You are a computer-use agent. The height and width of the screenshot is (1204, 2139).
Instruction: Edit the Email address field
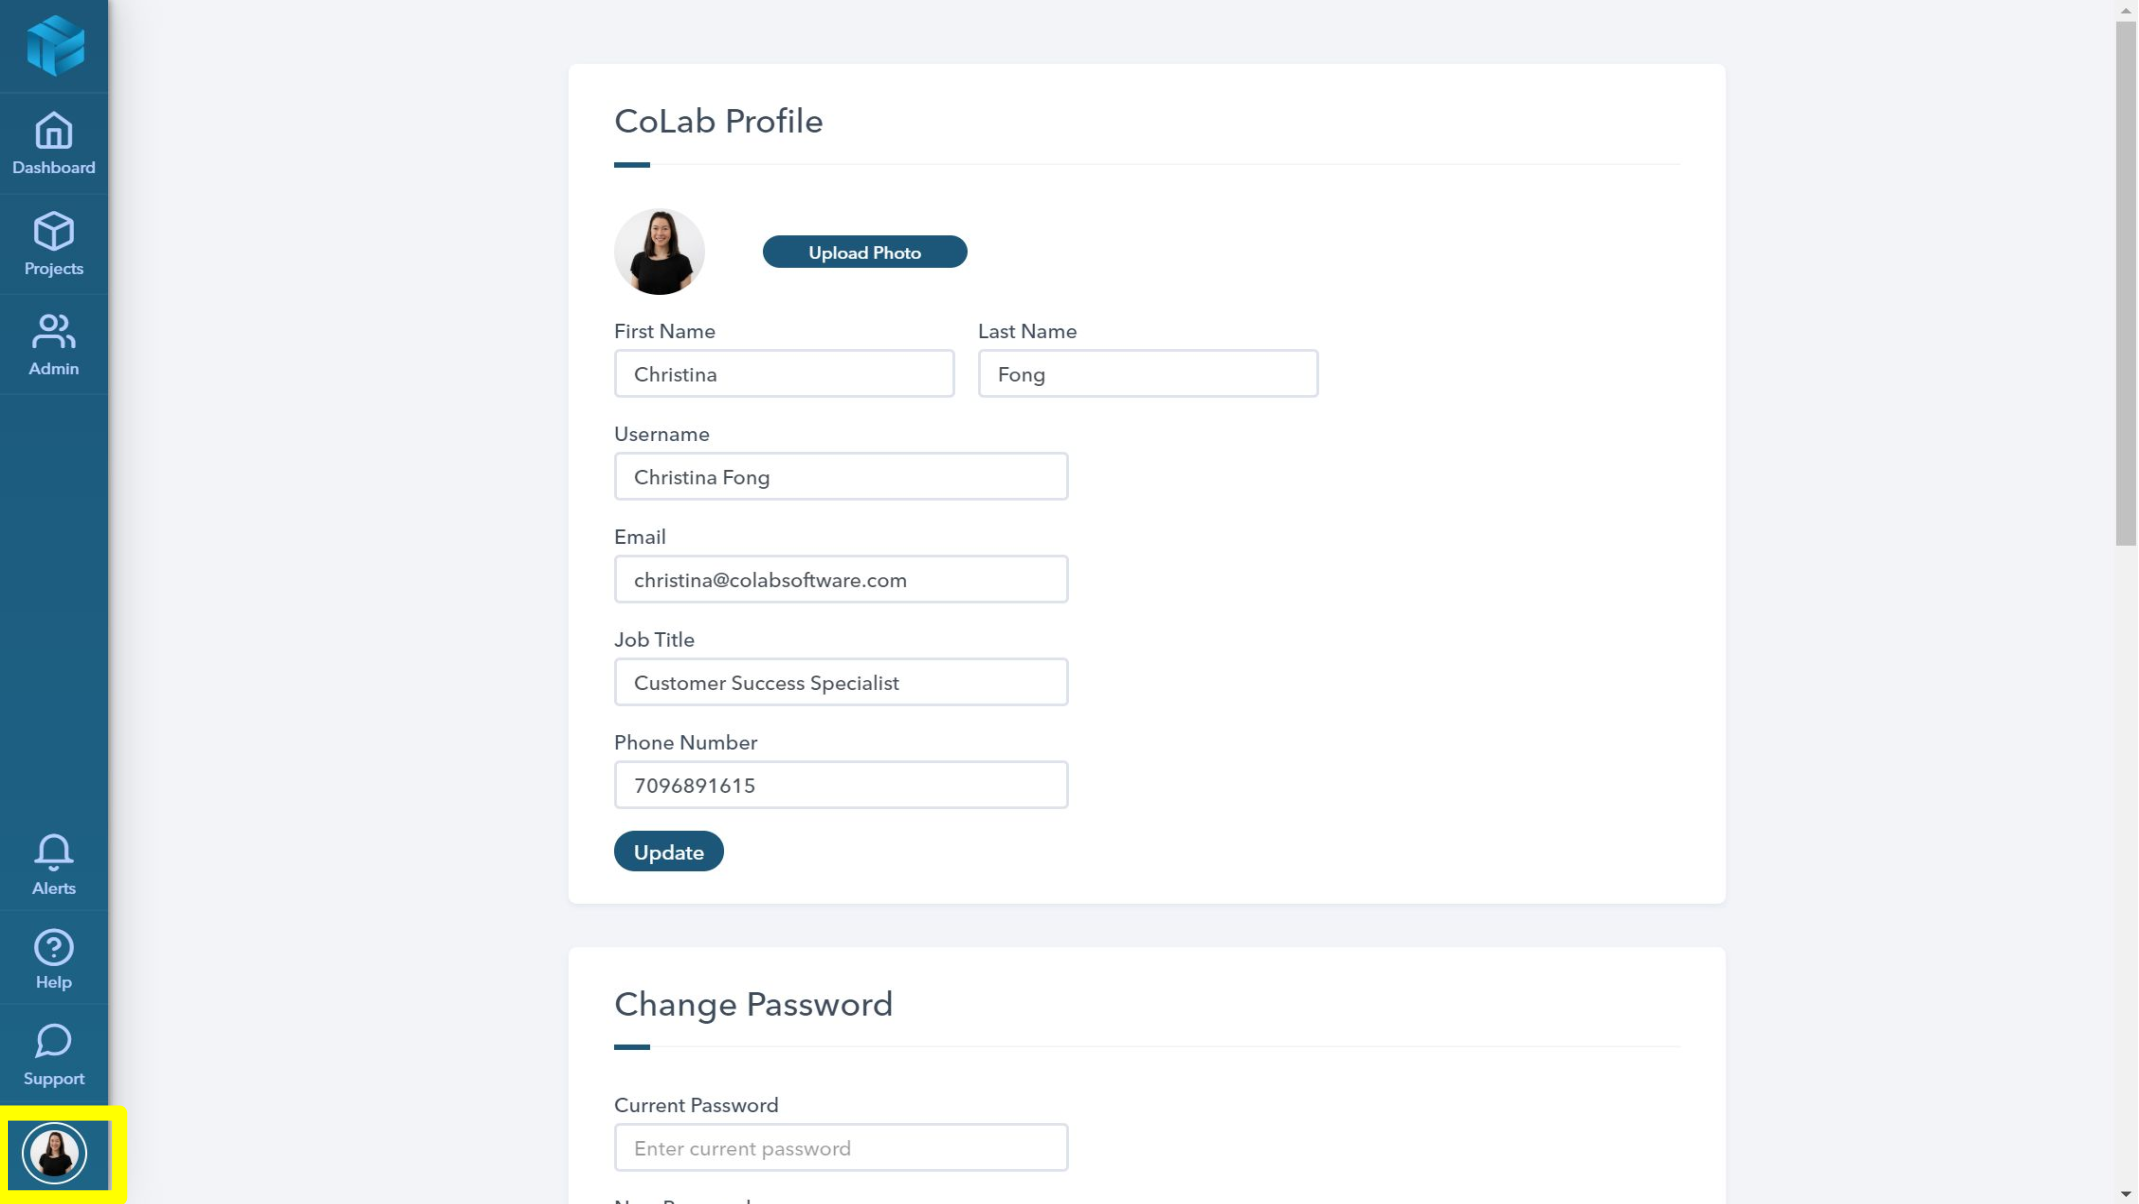pos(840,579)
